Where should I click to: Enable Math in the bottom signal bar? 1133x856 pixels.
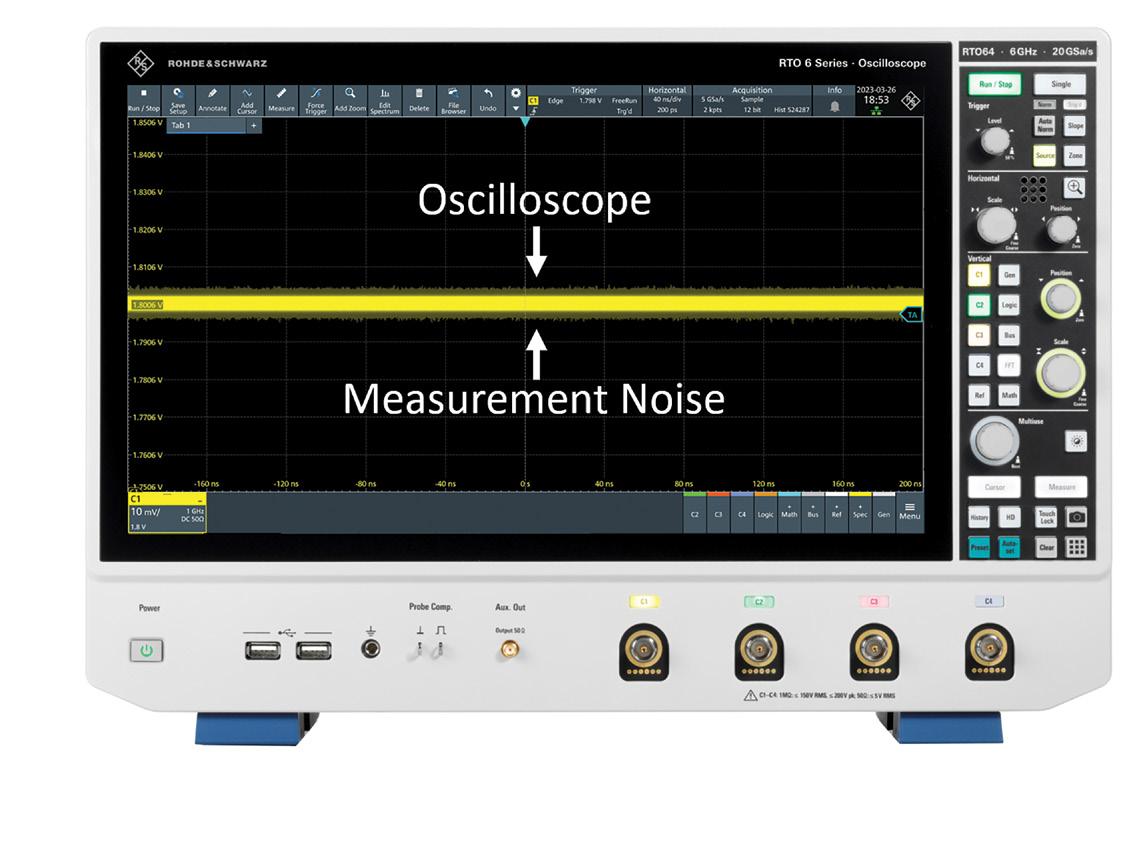tap(789, 513)
